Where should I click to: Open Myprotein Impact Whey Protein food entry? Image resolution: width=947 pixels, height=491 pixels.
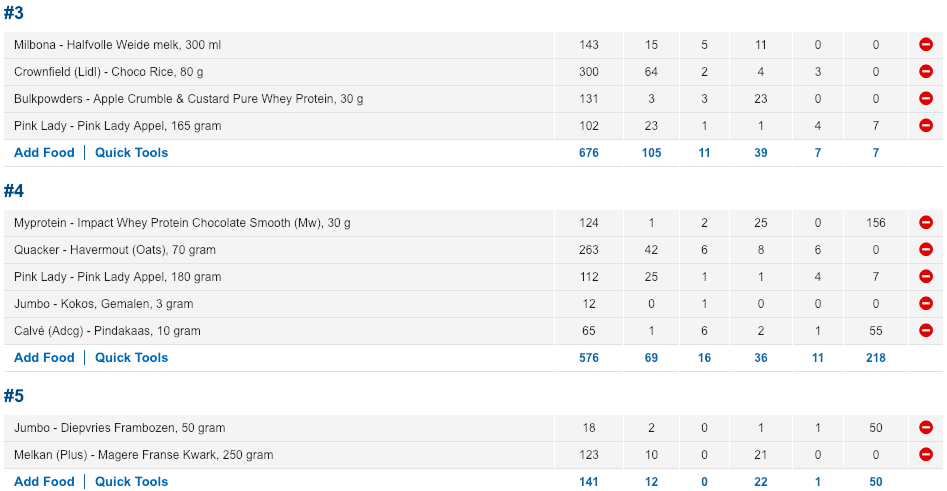tap(182, 223)
